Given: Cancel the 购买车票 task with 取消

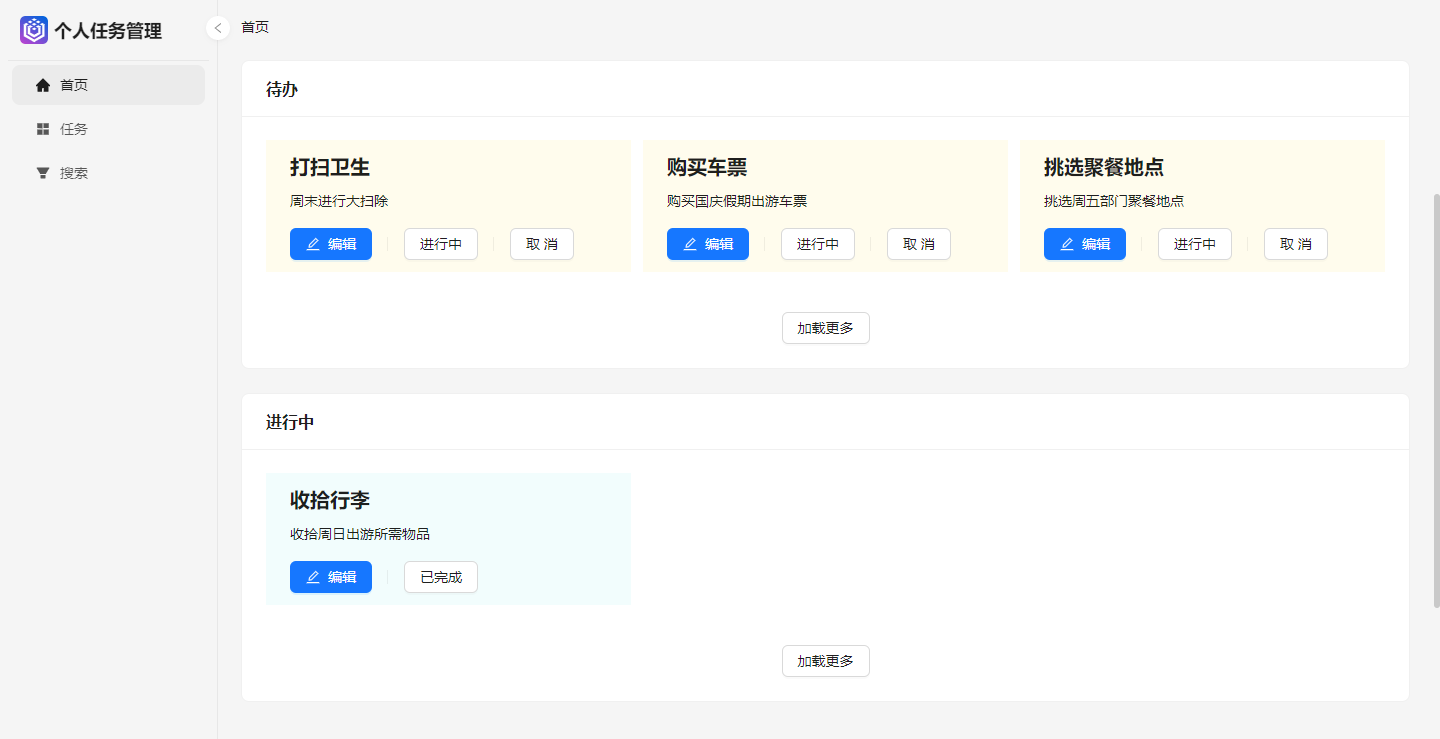Looking at the screenshot, I should pyautogui.click(x=918, y=243).
